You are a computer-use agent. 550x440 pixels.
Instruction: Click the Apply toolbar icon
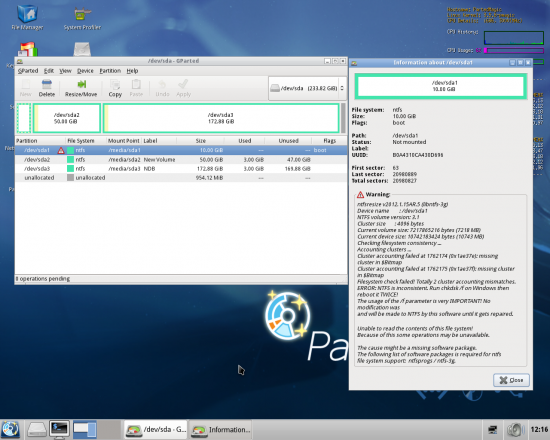183,88
